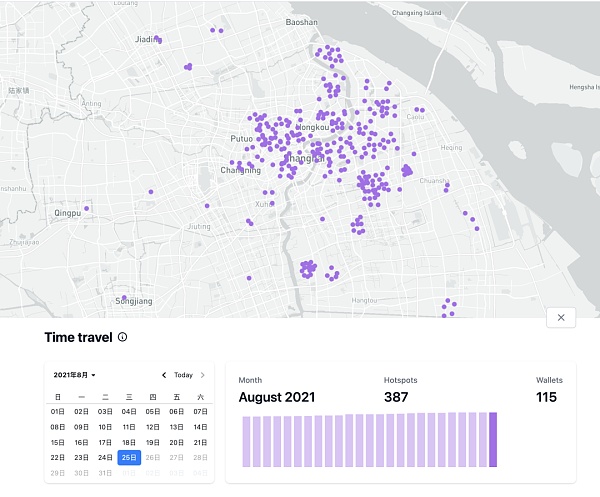The width and height of the screenshot is (600, 497).
Task: Go to previous month with left arrow
Action: 165,375
